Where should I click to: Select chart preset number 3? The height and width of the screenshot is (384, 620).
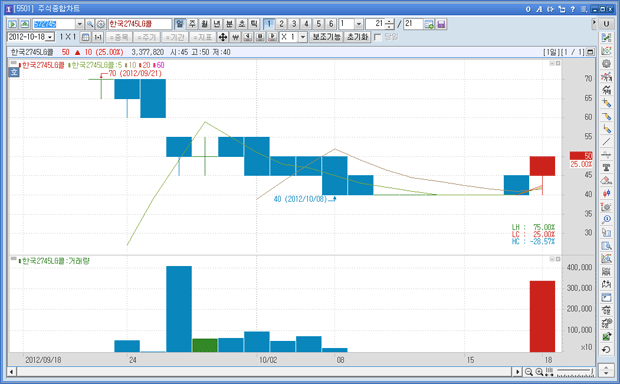coord(294,24)
